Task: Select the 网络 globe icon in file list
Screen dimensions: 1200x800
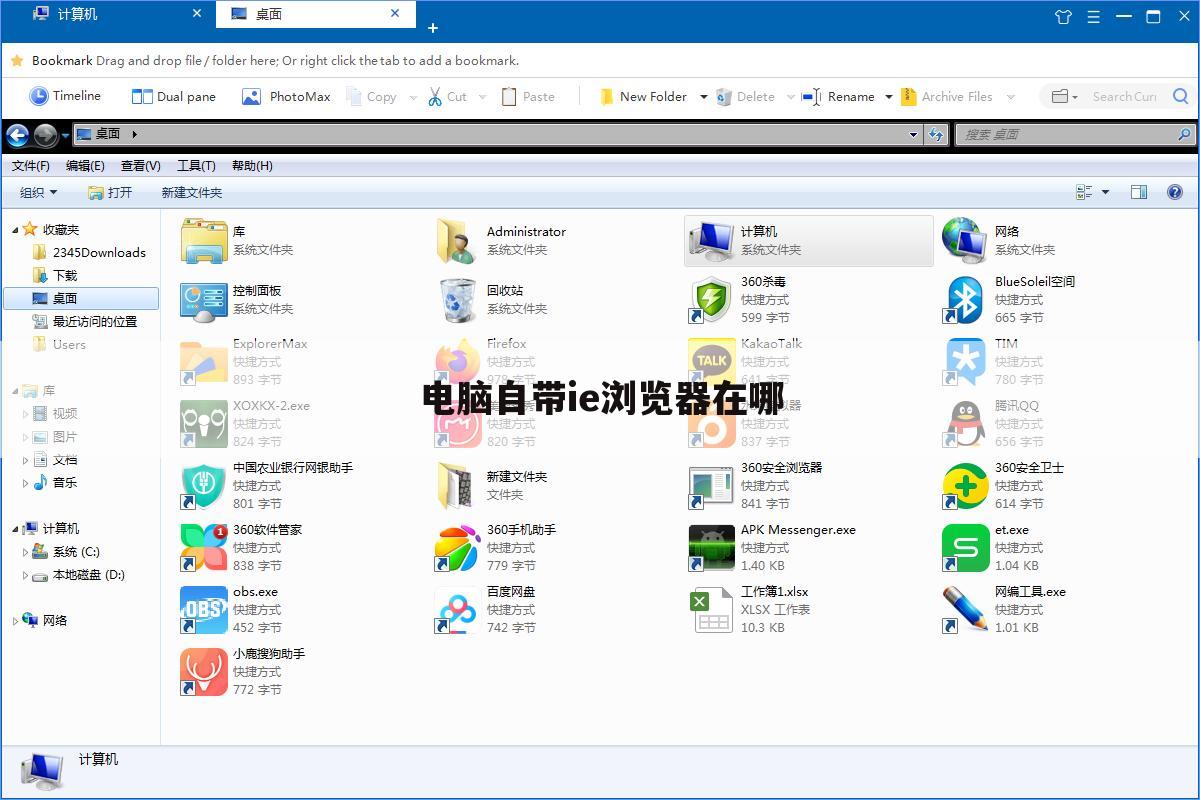Action: (x=966, y=240)
